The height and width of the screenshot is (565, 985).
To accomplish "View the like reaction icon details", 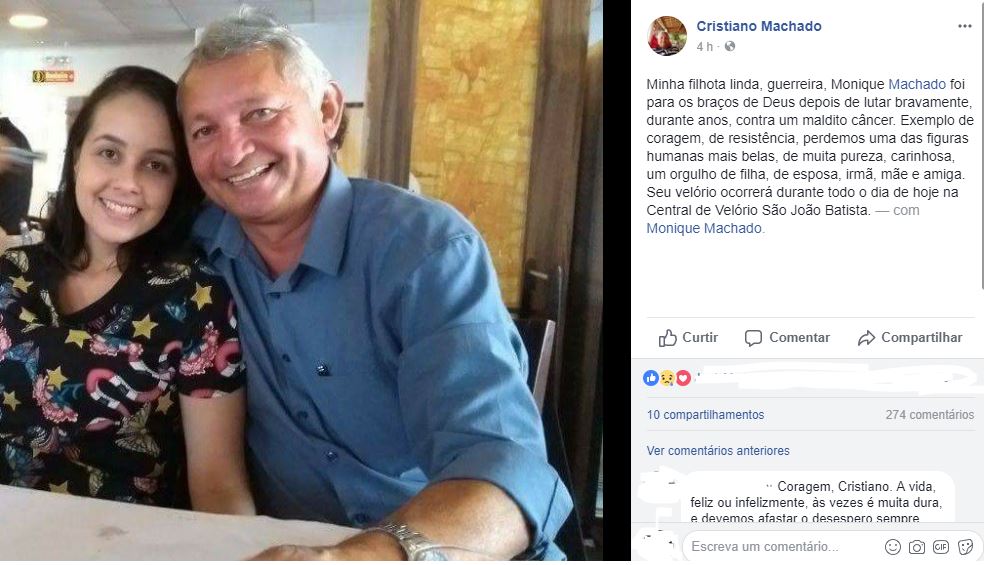I will pyautogui.click(x=650, y=378).
